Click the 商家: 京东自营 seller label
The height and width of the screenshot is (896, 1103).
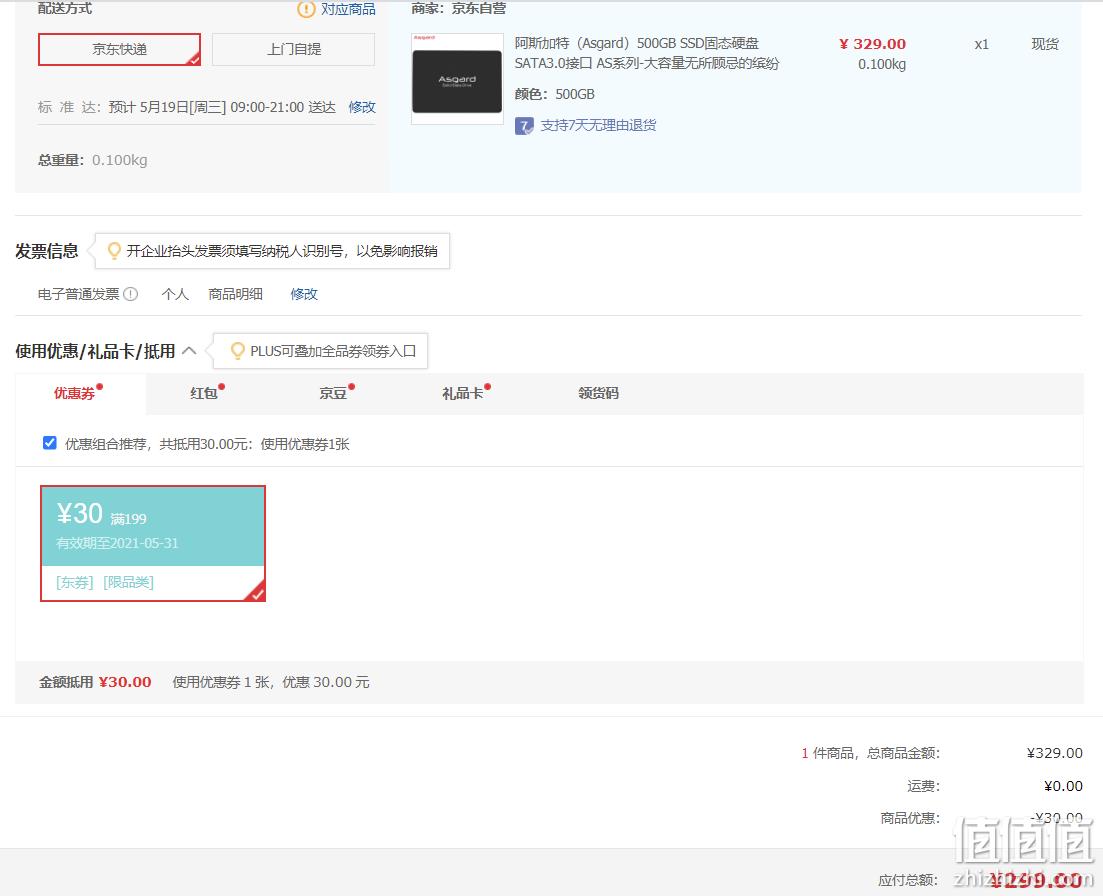(459, 8)
